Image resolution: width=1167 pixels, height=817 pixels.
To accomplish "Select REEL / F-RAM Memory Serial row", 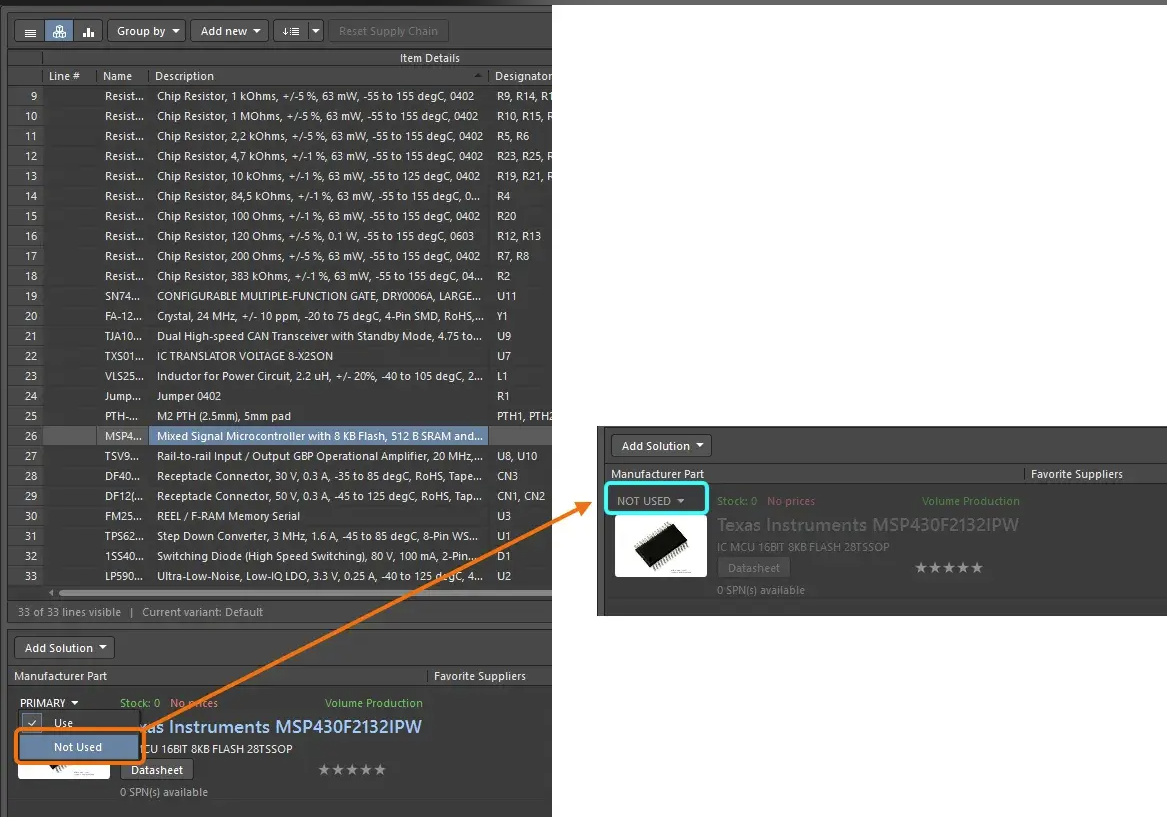I will (x=280, y=516).
